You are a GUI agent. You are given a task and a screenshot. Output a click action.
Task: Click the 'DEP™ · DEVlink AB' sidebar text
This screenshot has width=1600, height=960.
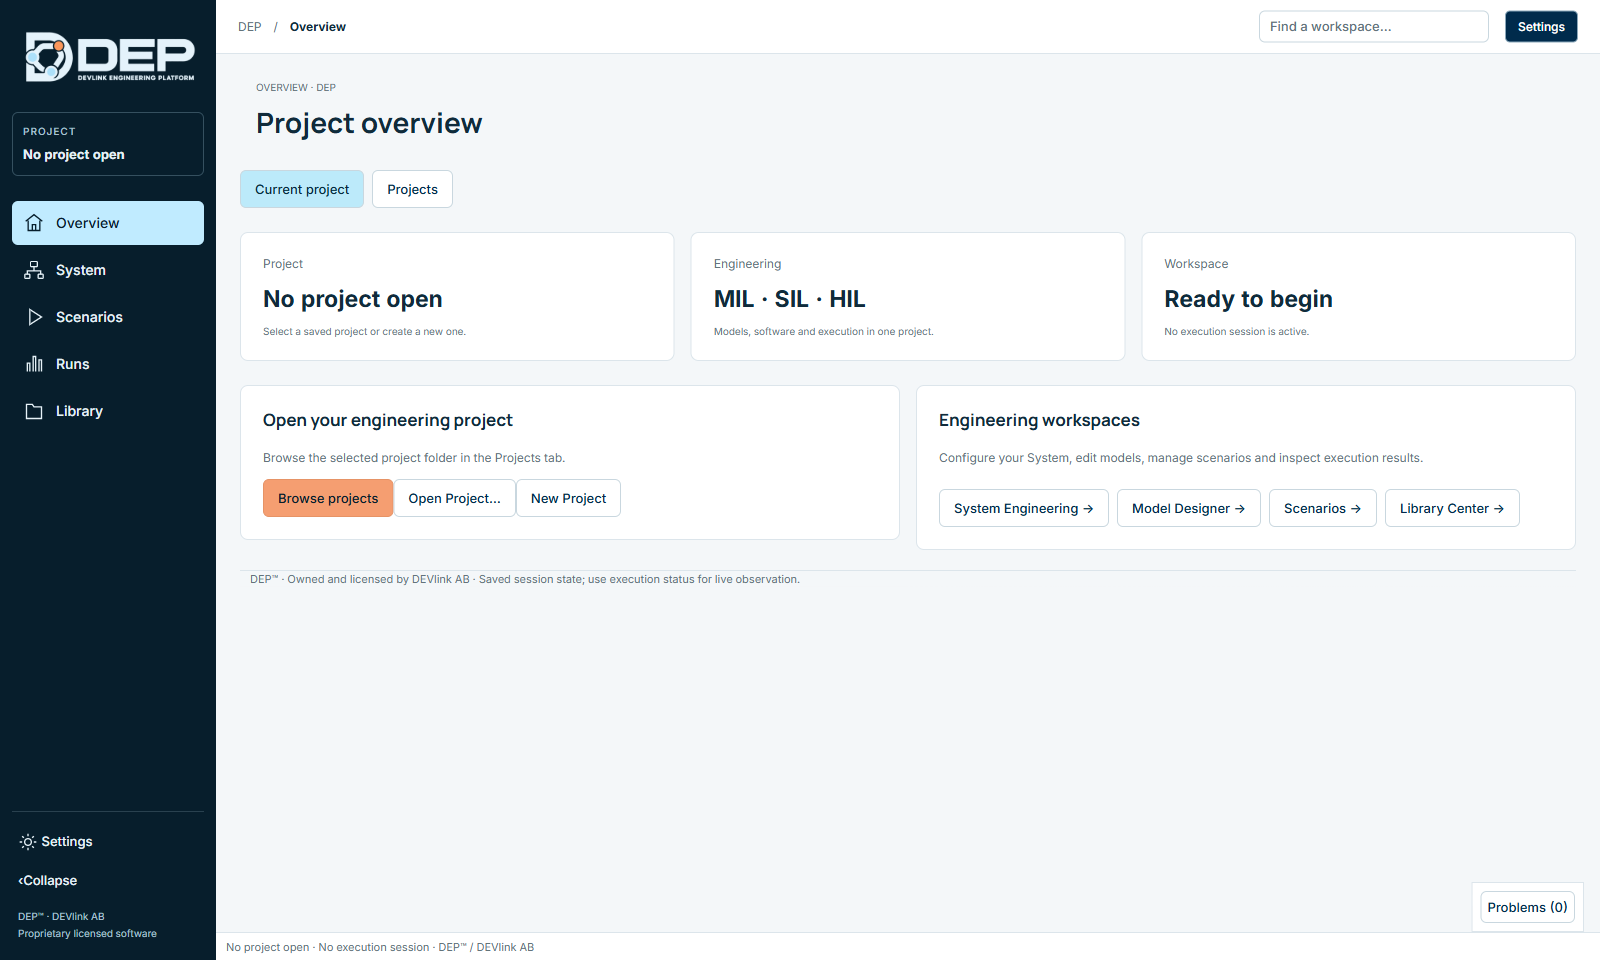pyautogui.click(x=61, y=917)
